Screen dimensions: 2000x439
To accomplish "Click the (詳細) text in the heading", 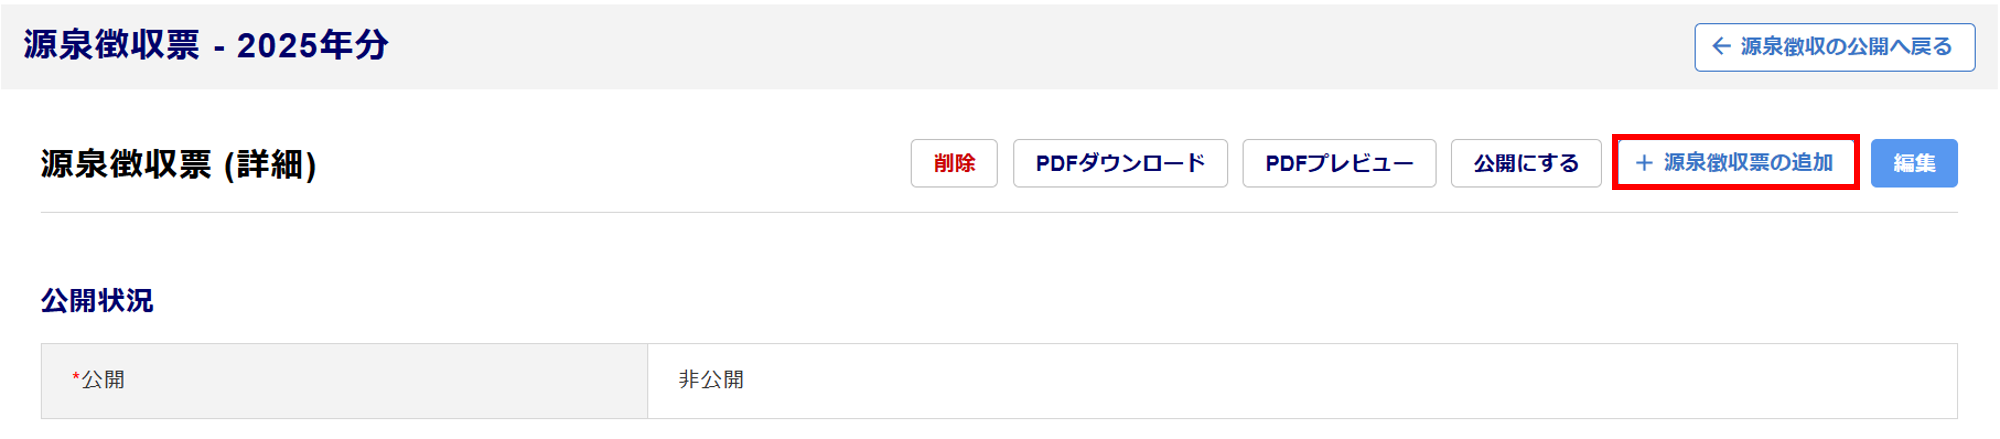I will (270, 164).
